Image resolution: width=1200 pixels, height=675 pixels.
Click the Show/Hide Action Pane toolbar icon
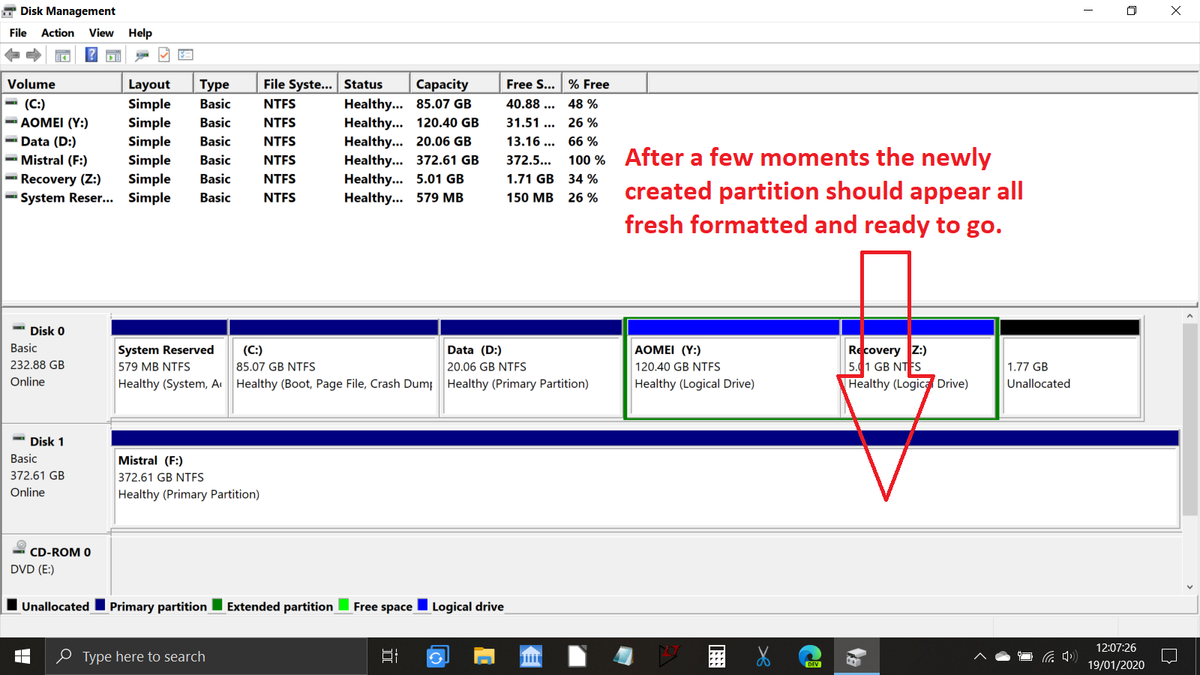tap(113, 55)
